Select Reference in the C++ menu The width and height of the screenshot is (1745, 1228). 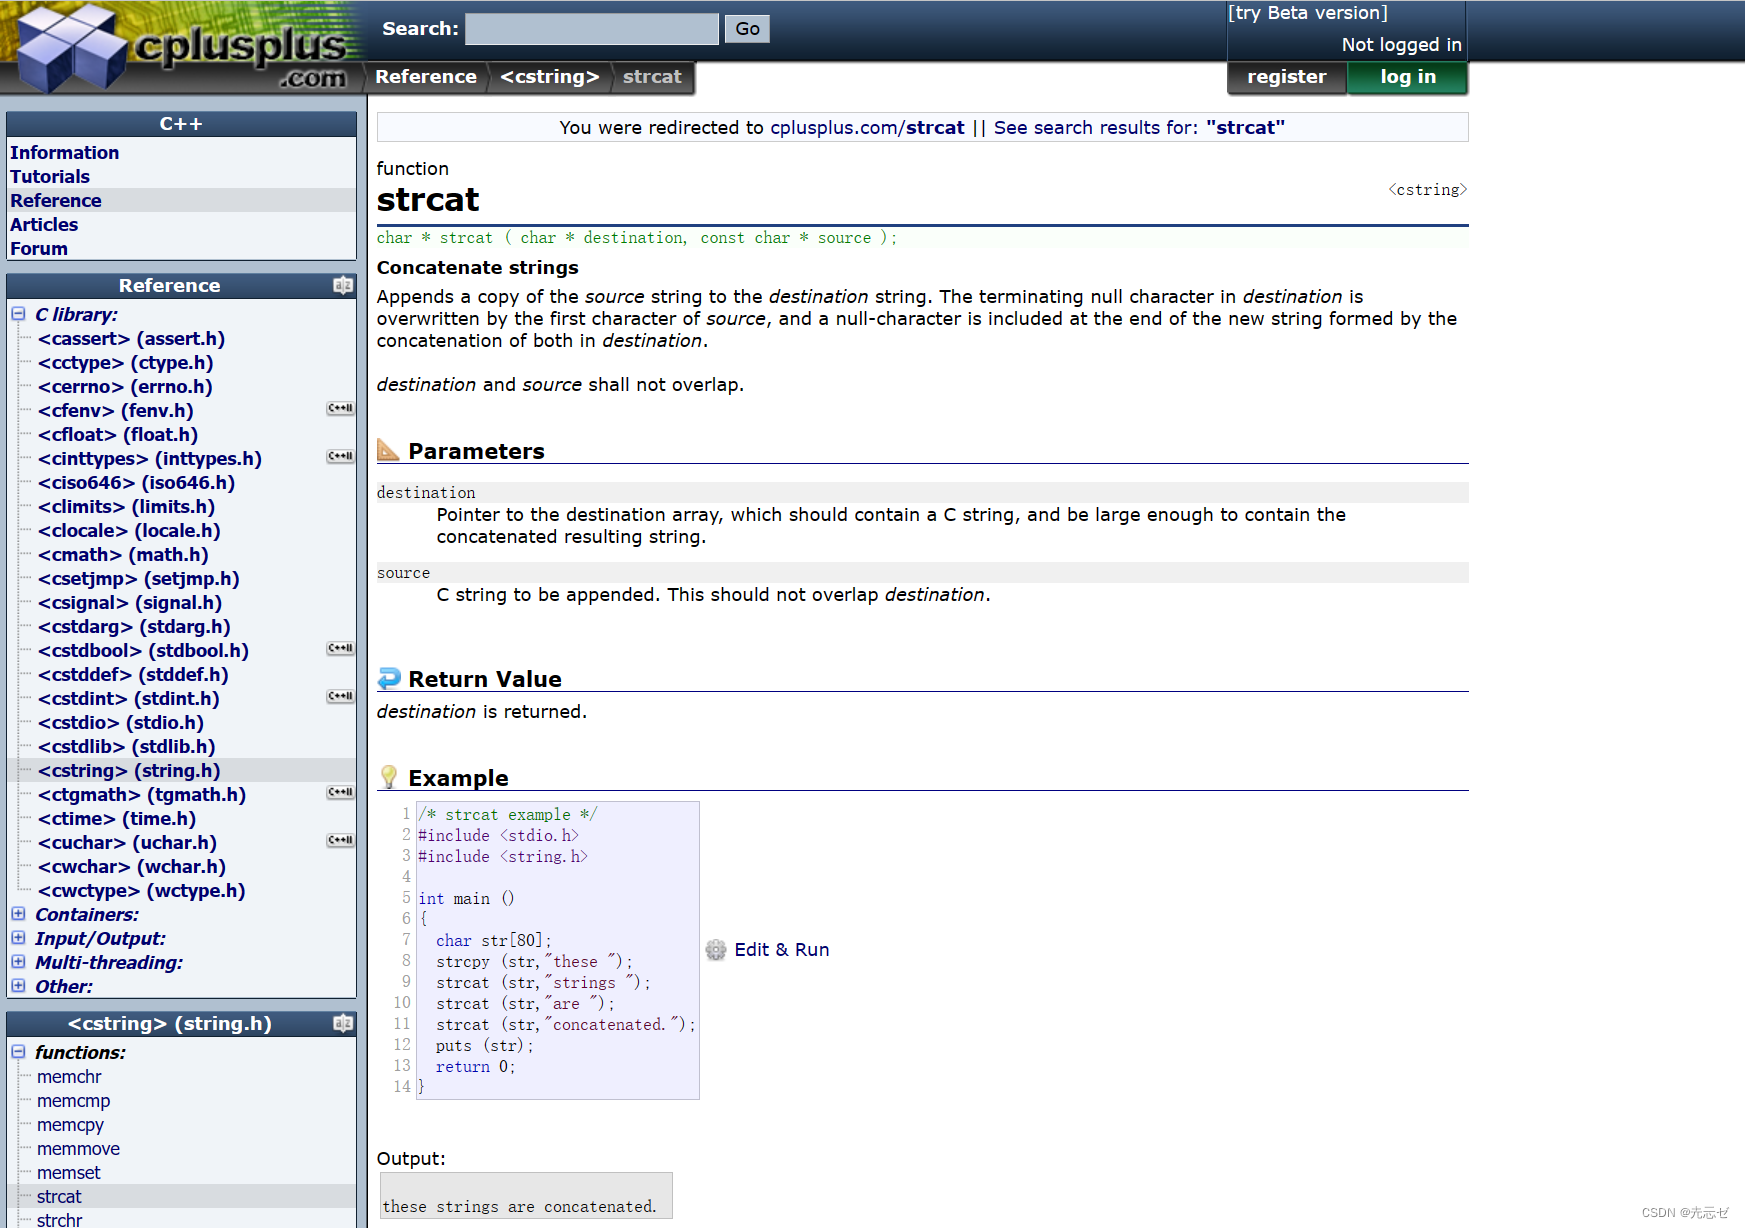[56, 201]
